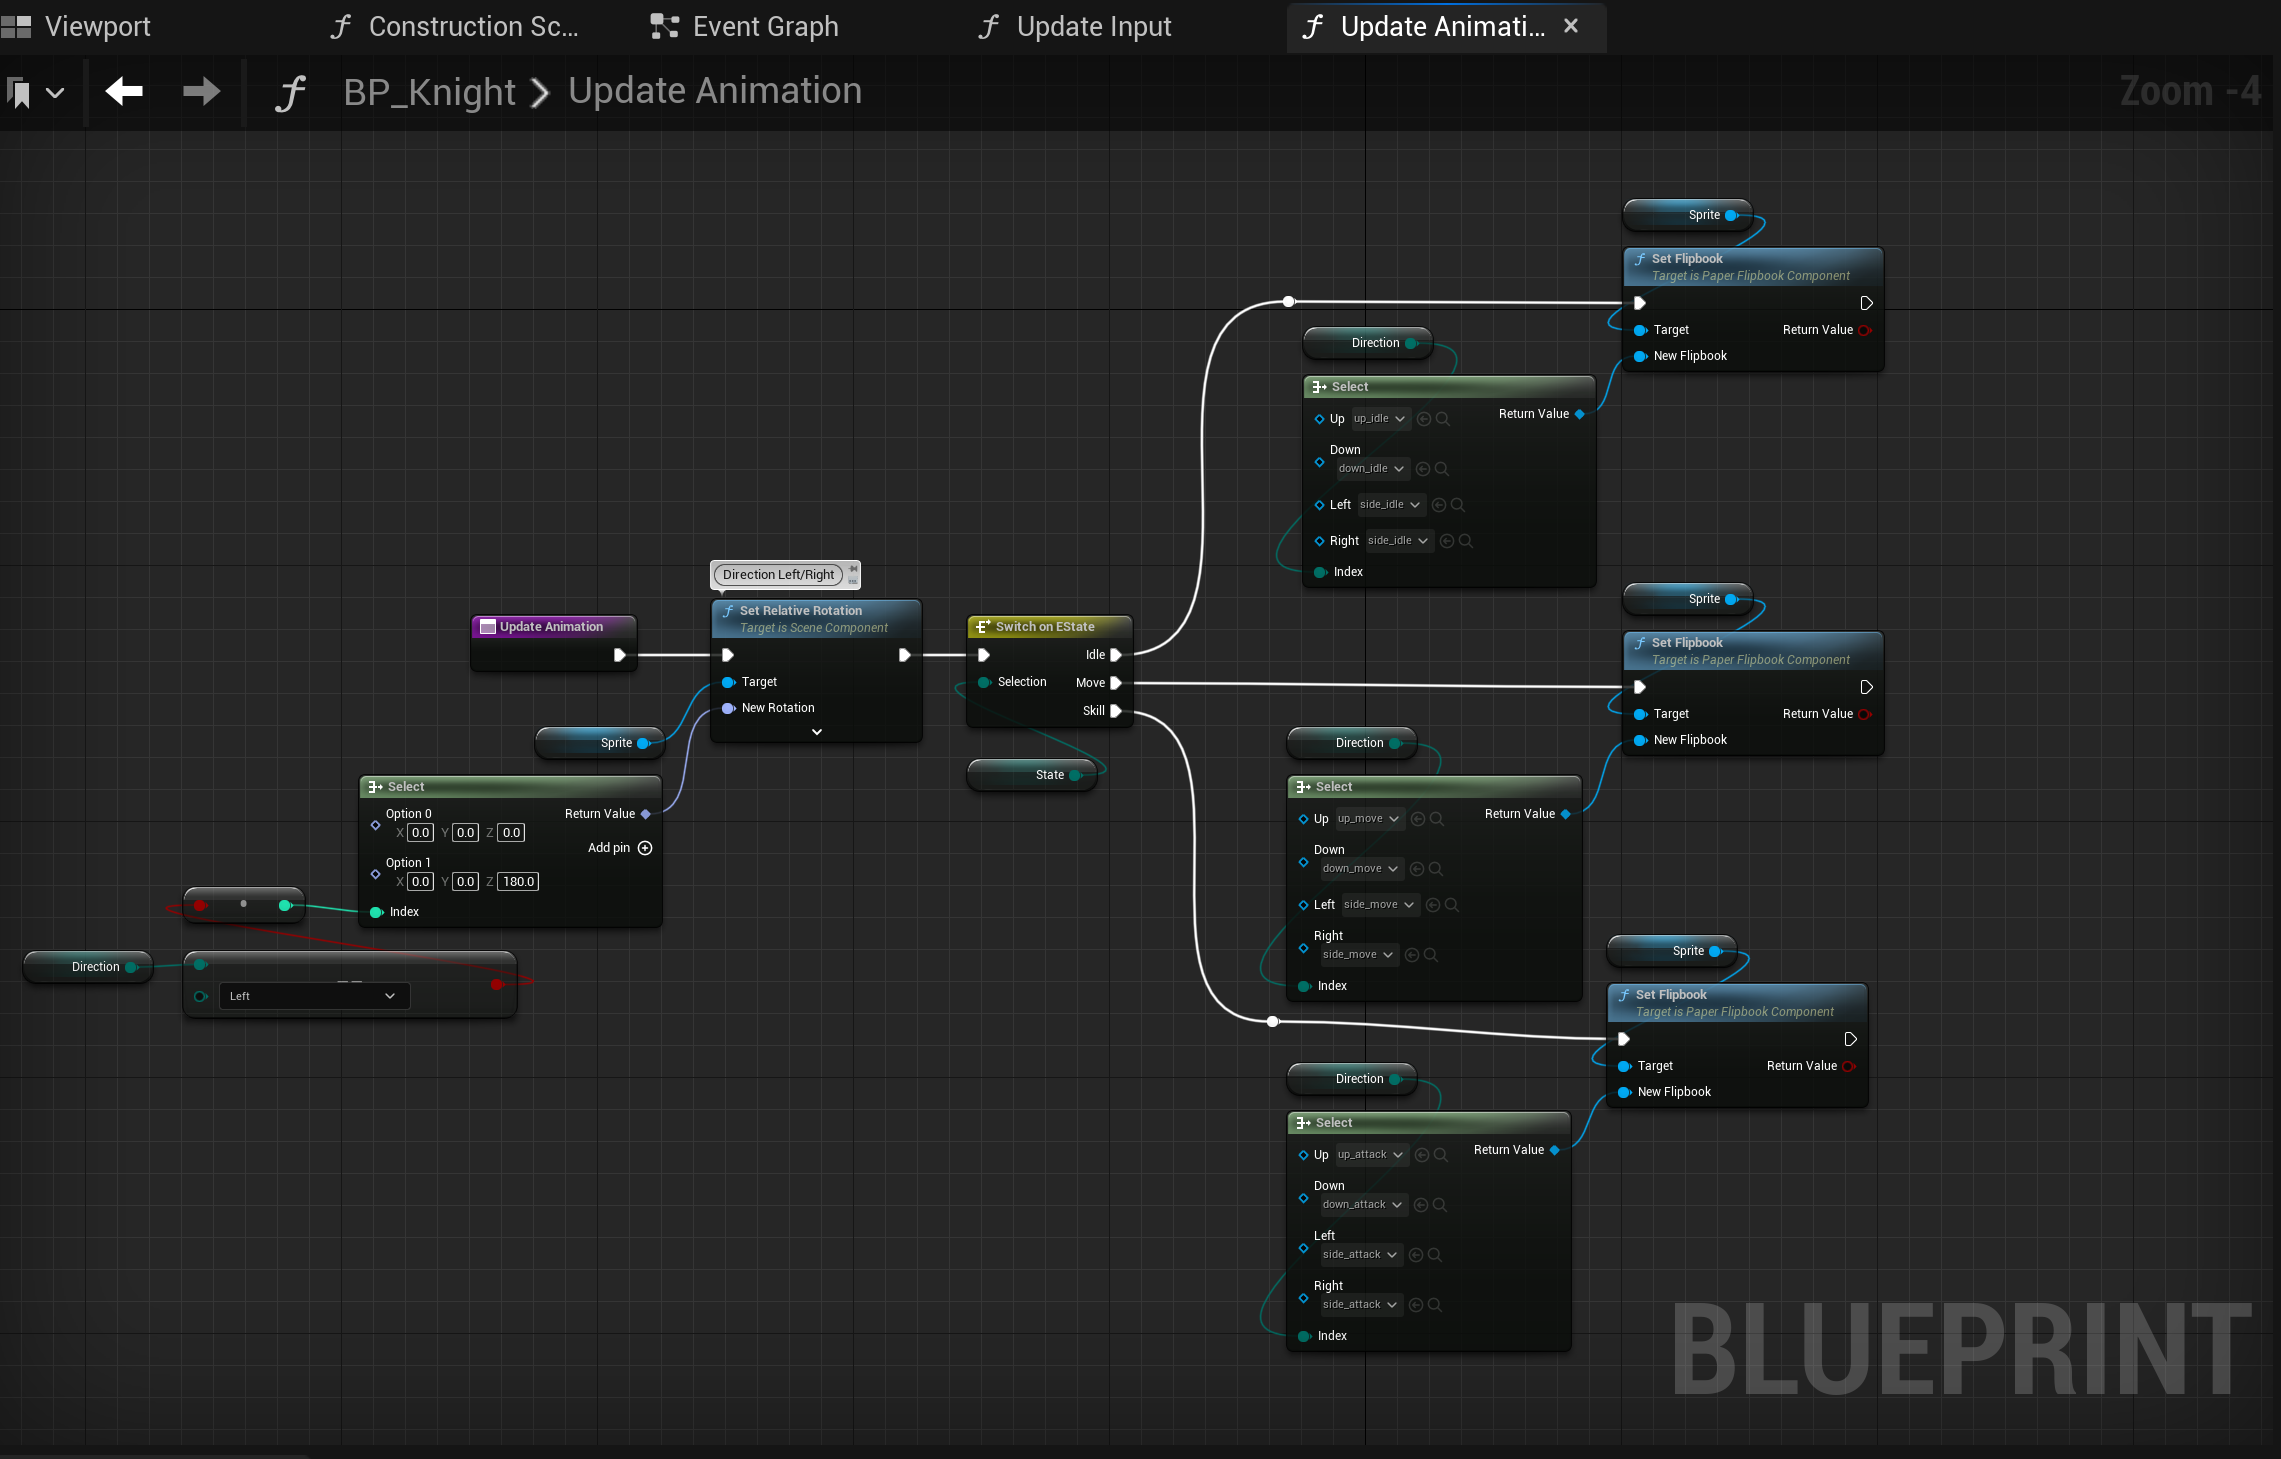Edit Option 0 X value field
Image resolution: width=2281 pixels, height=1459 pixels.
pyautogui.click(x=421, y=832)
